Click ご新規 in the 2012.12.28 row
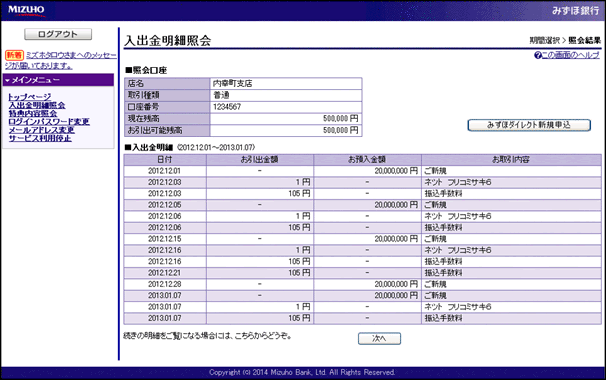This screenshot has width=606, height=380. [x=435, y=284]
